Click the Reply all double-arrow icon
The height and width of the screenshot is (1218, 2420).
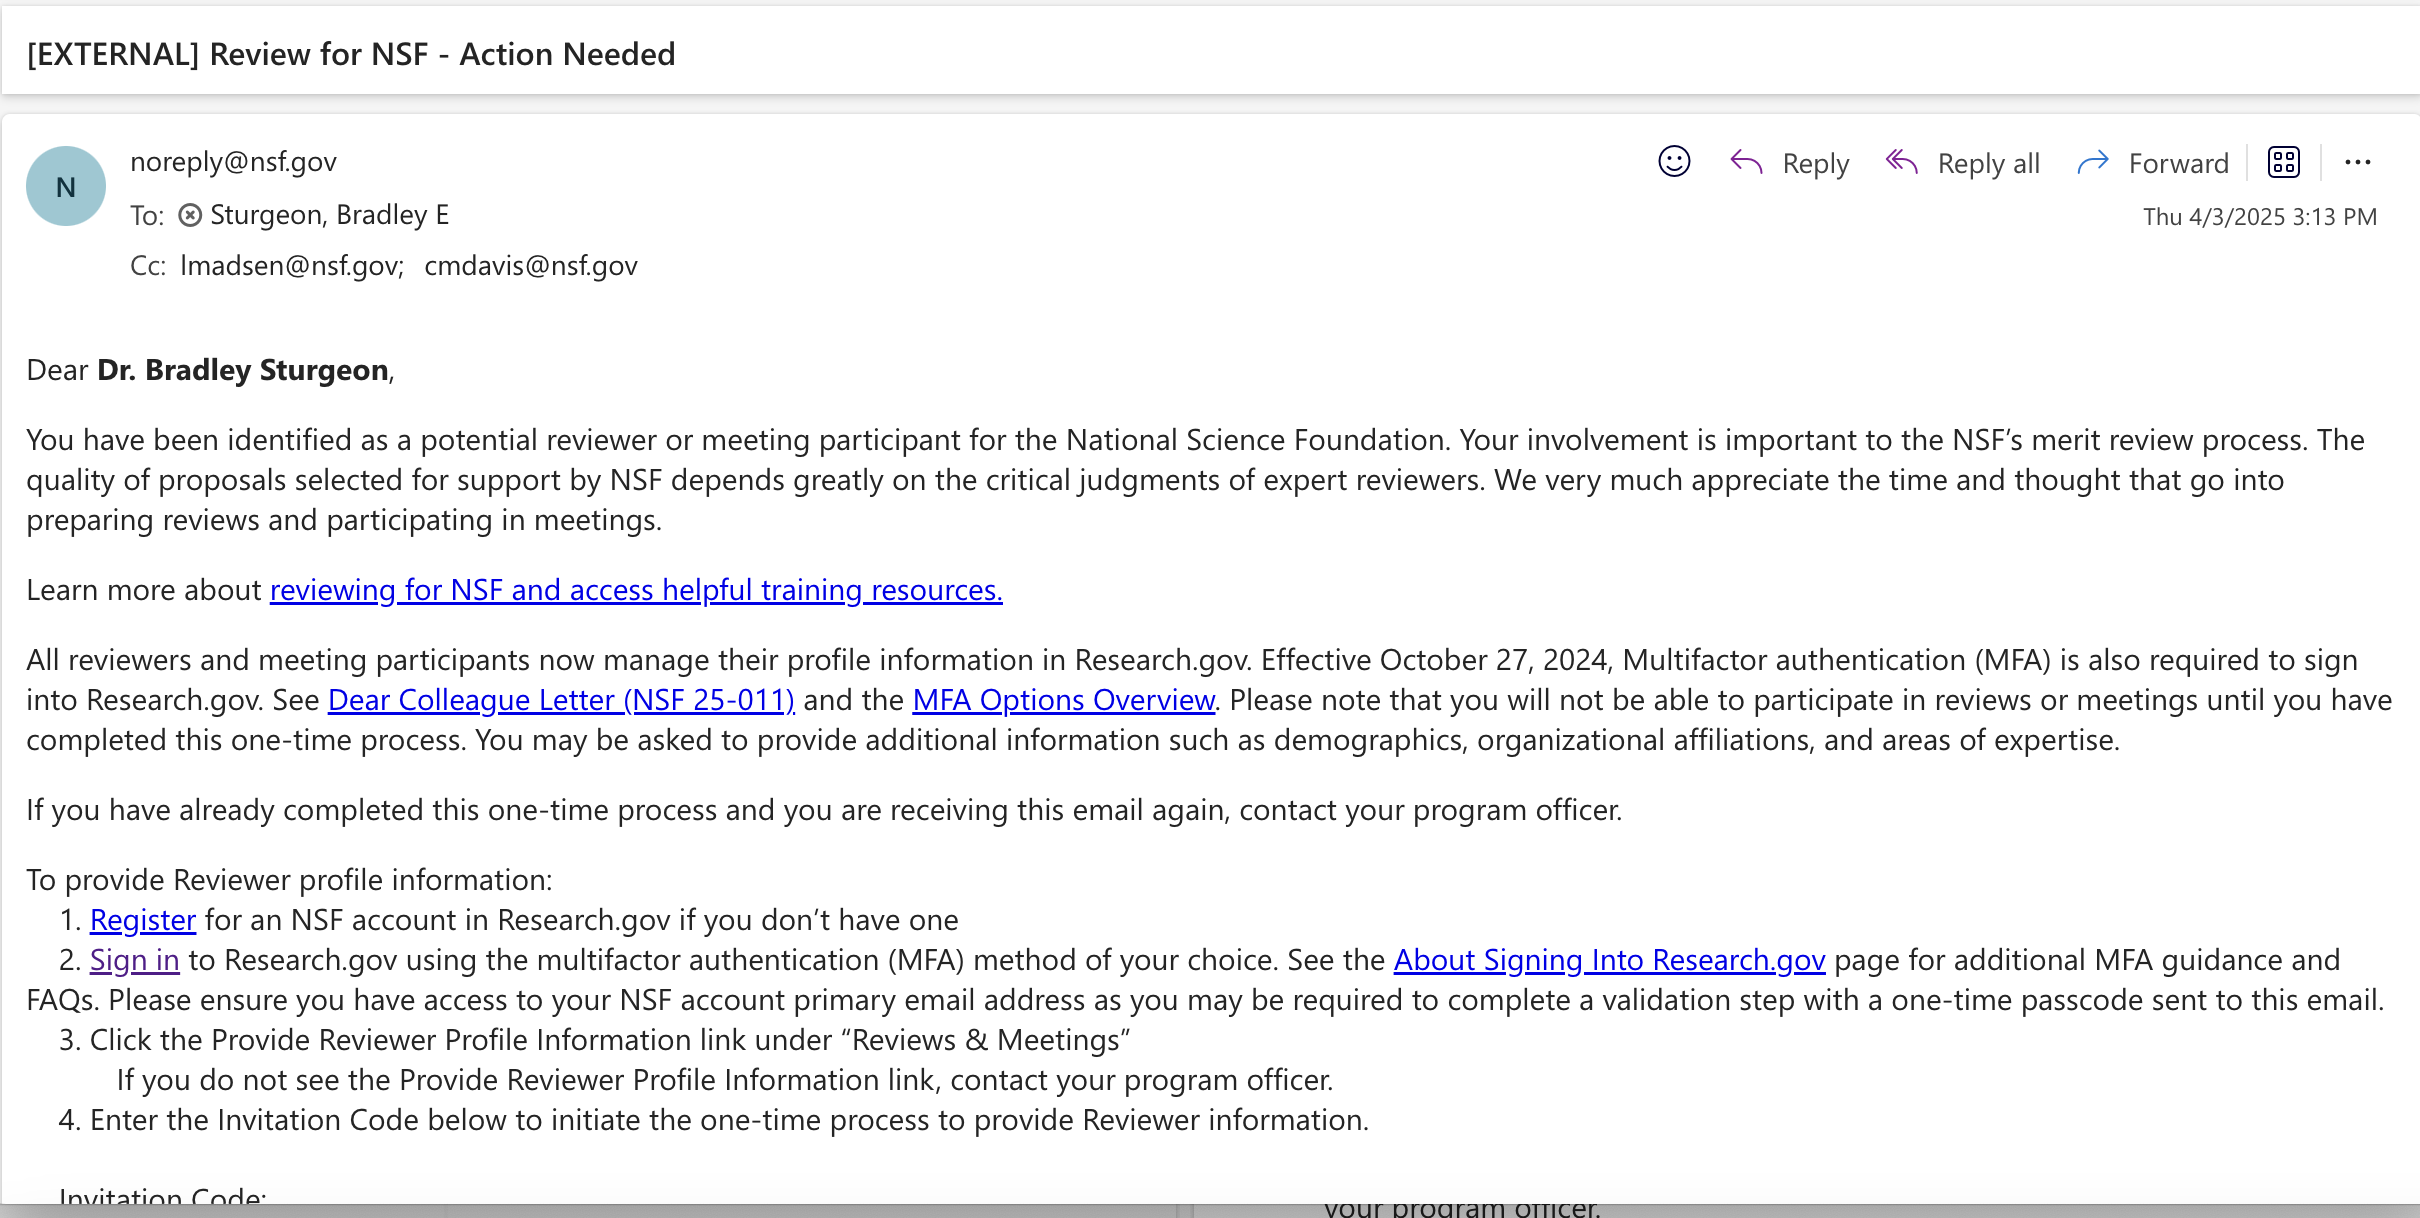[x=1901, y=162]
